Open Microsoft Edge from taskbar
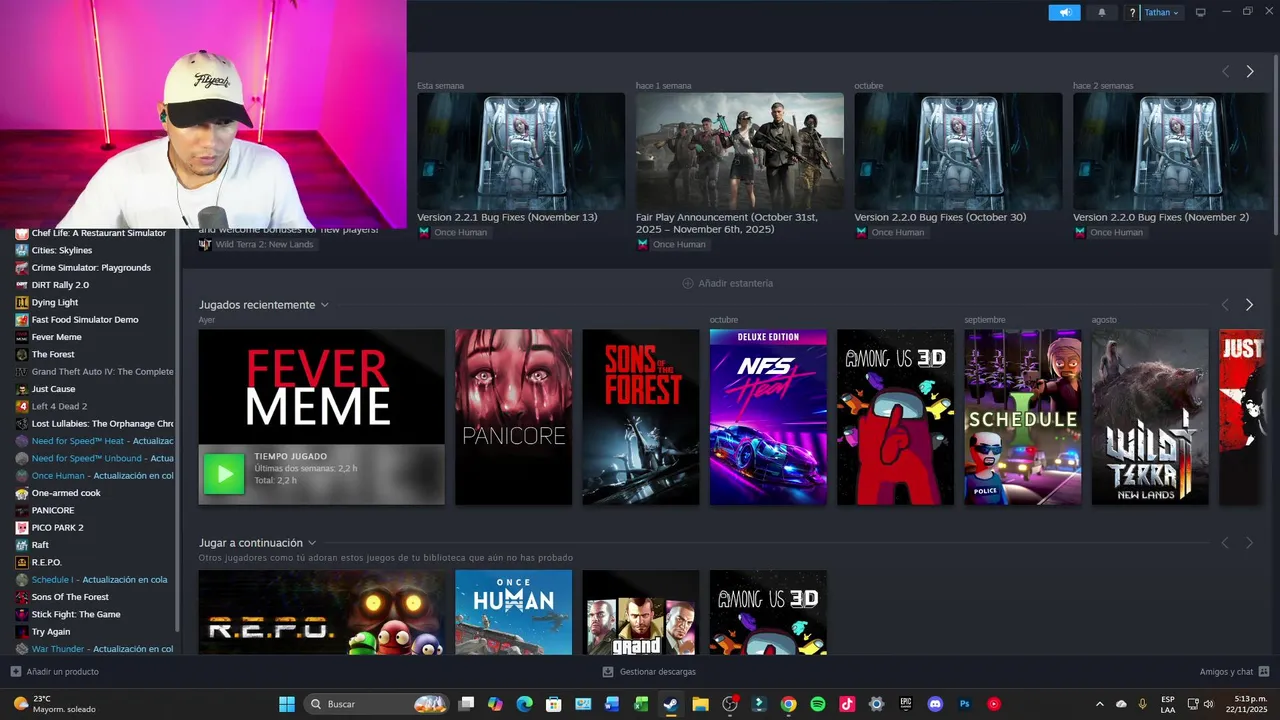Screen dimensions: 1280x720 [525, 704]
